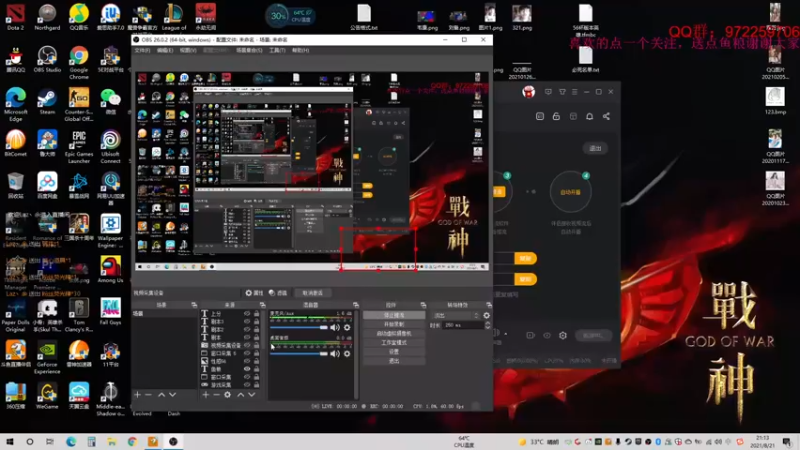This screenshot has height=450, width=800.
Task: Open desktop audio channel gear settings
Action: click(x=347, y=354)
